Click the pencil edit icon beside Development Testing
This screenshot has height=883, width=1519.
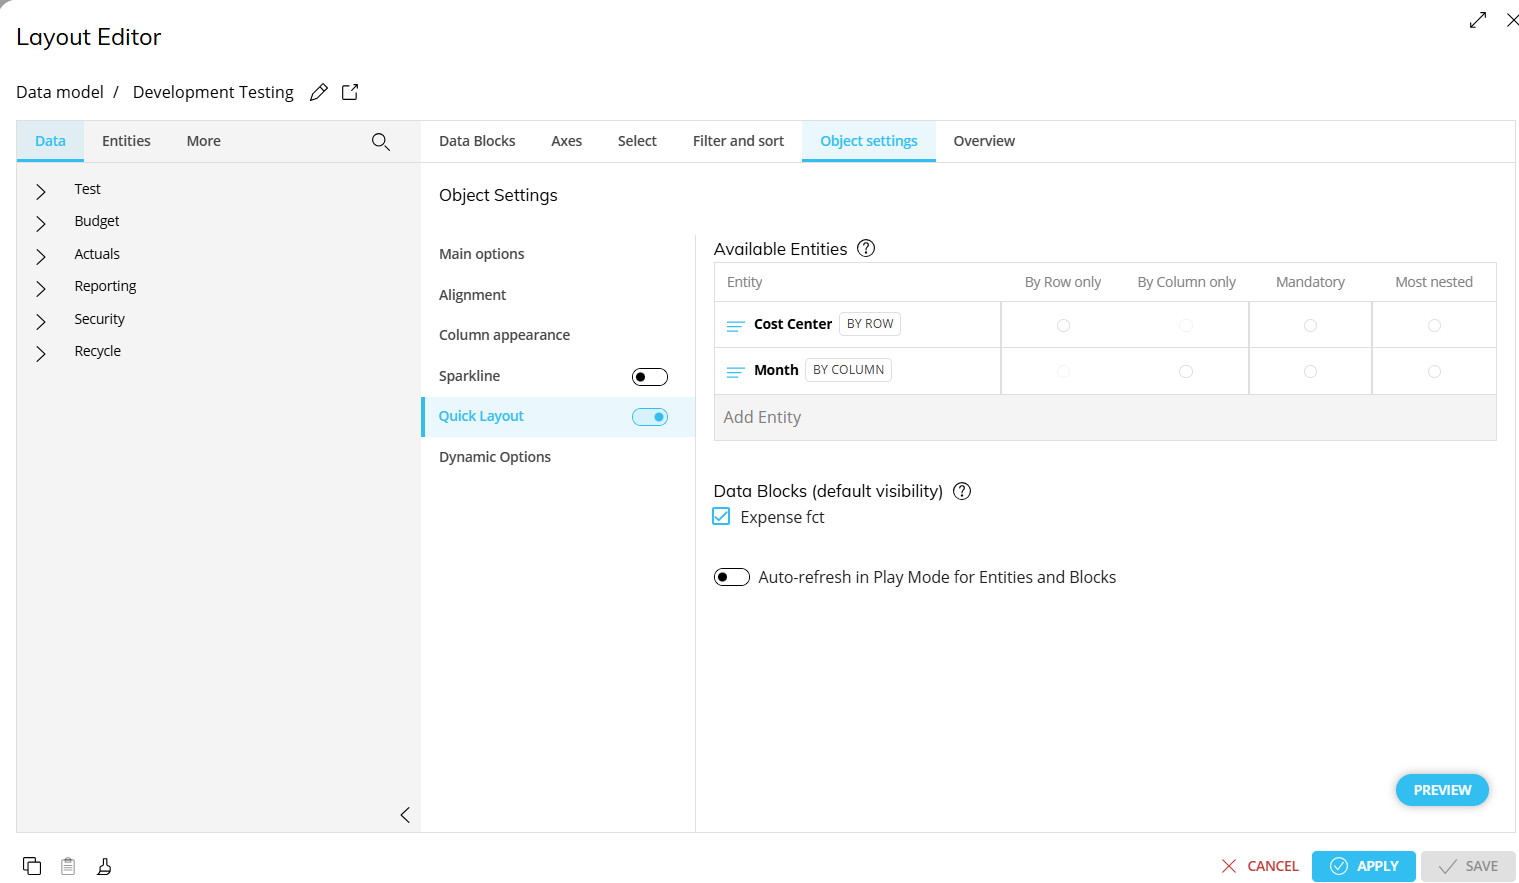(319, 92)
